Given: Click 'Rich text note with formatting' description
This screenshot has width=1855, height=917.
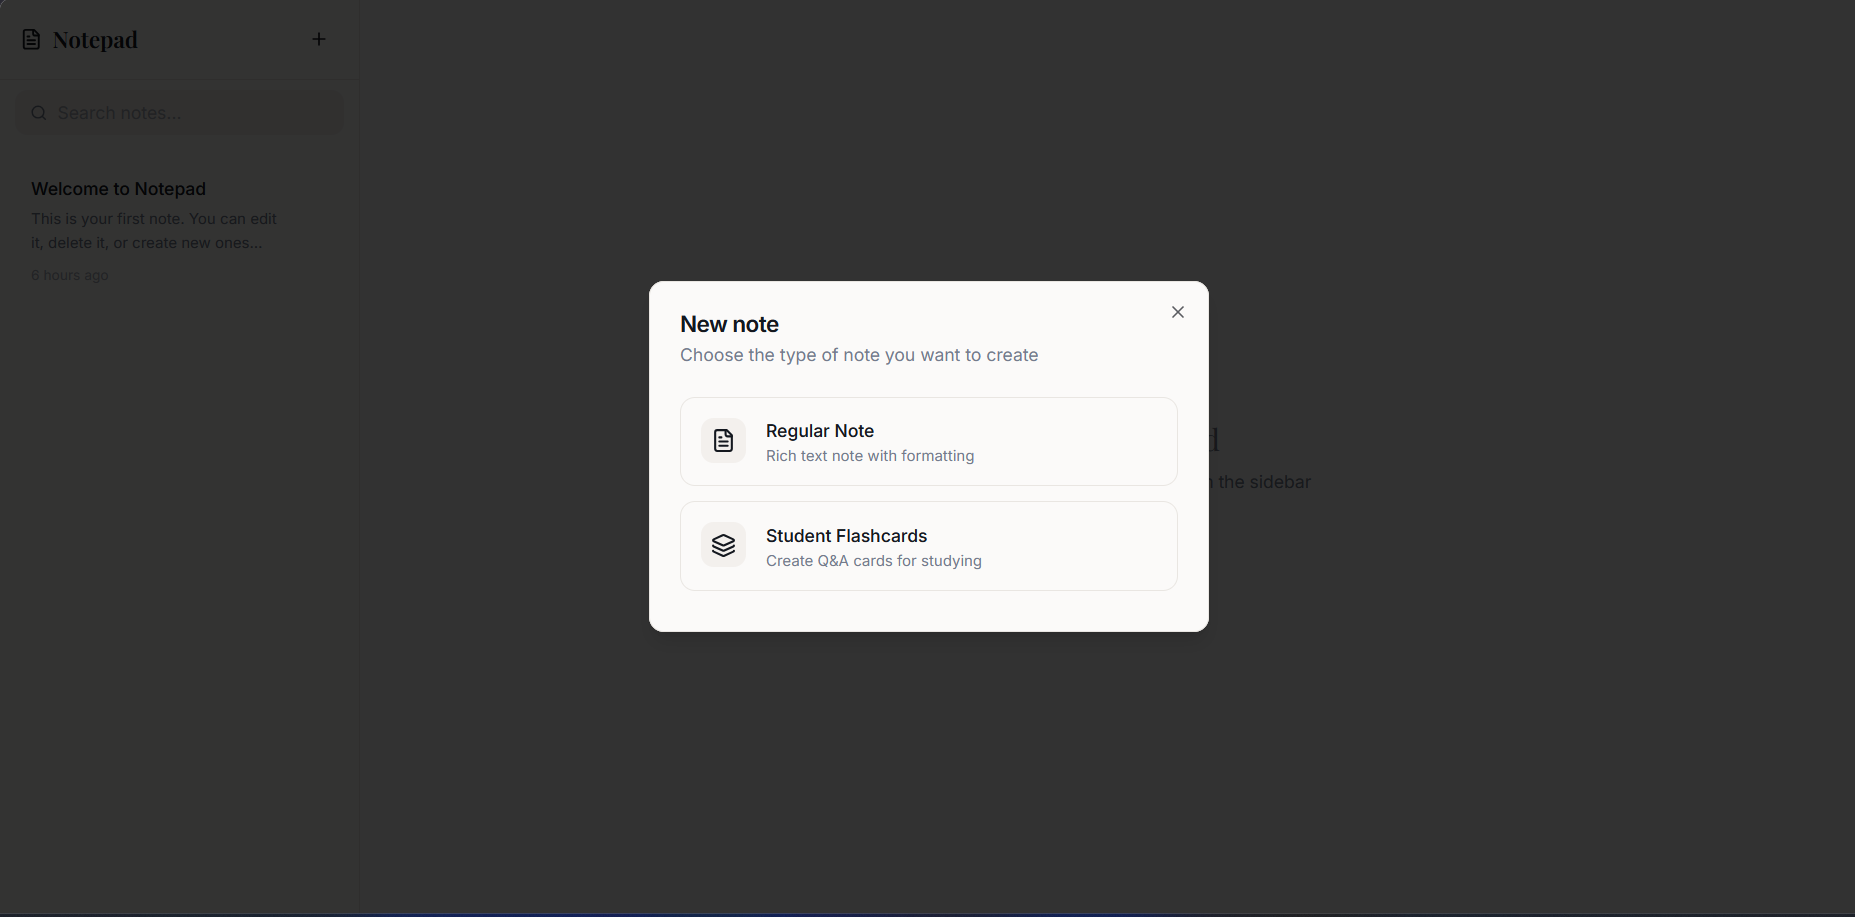Looking at the screenshot, I should (870, 456).
